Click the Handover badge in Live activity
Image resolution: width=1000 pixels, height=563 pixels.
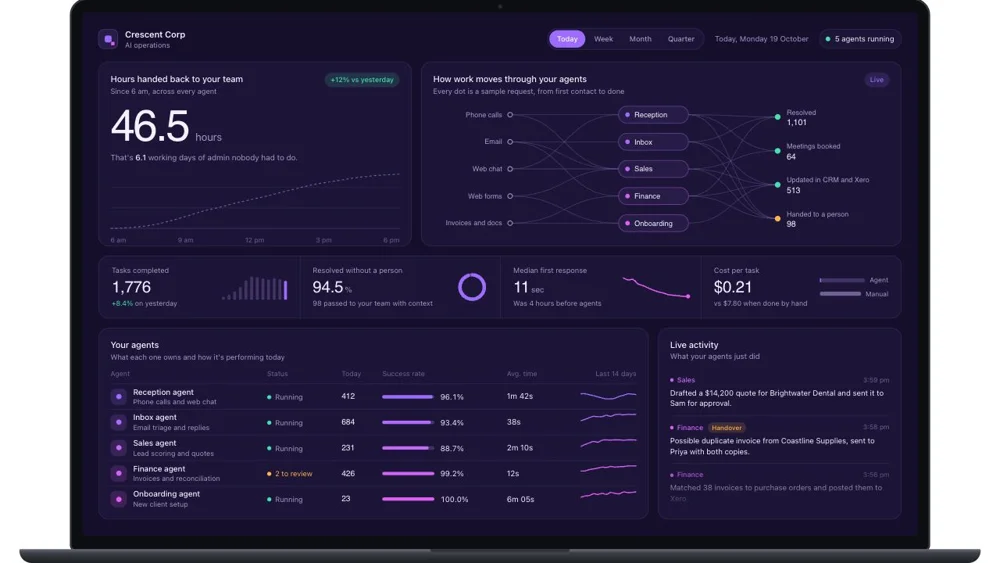(726, 428)
